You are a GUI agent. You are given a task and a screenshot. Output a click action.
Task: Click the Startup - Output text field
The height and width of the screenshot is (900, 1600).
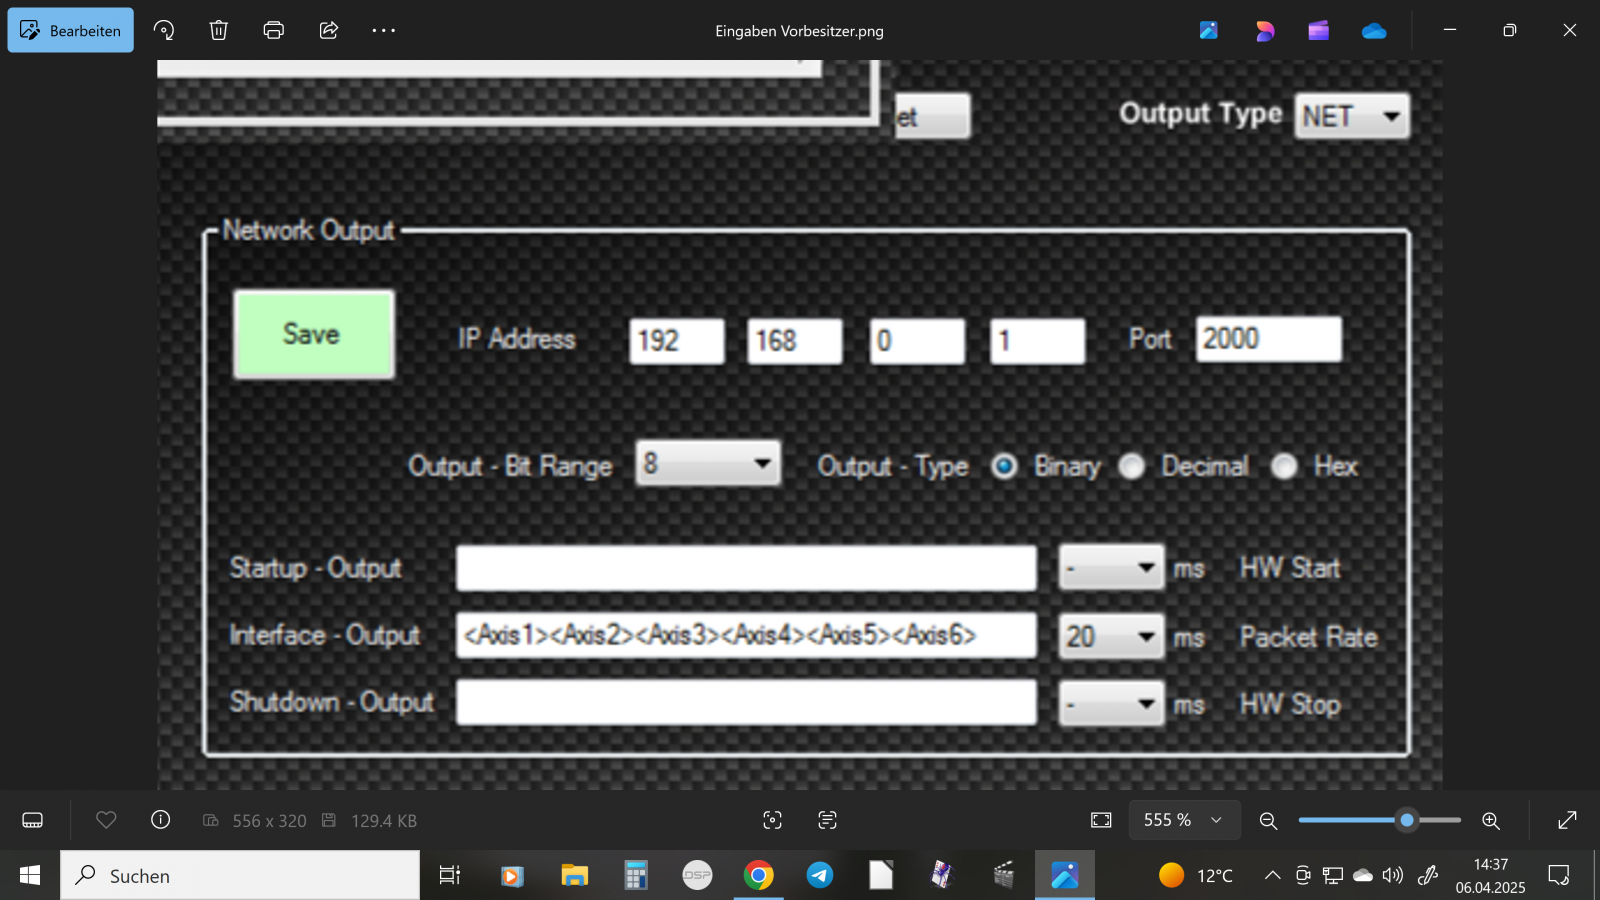[746, 568]
